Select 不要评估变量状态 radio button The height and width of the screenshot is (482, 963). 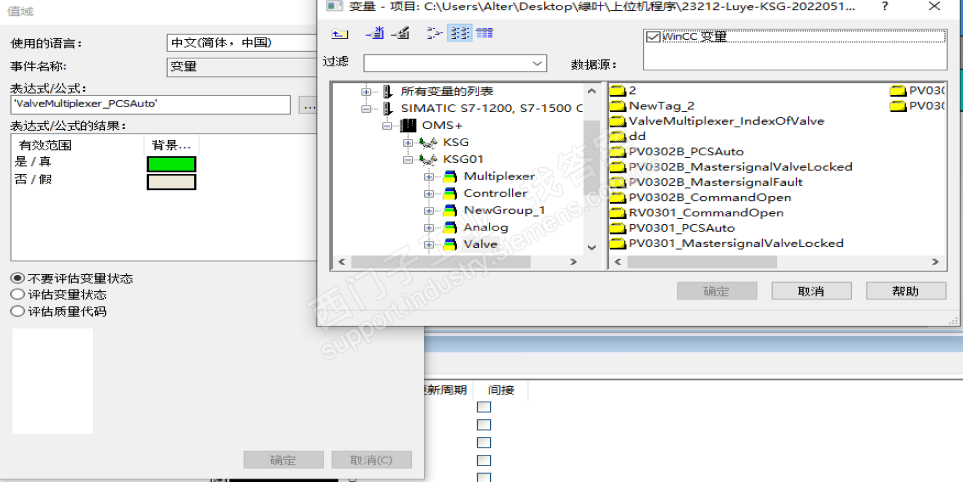pos(18,279)
